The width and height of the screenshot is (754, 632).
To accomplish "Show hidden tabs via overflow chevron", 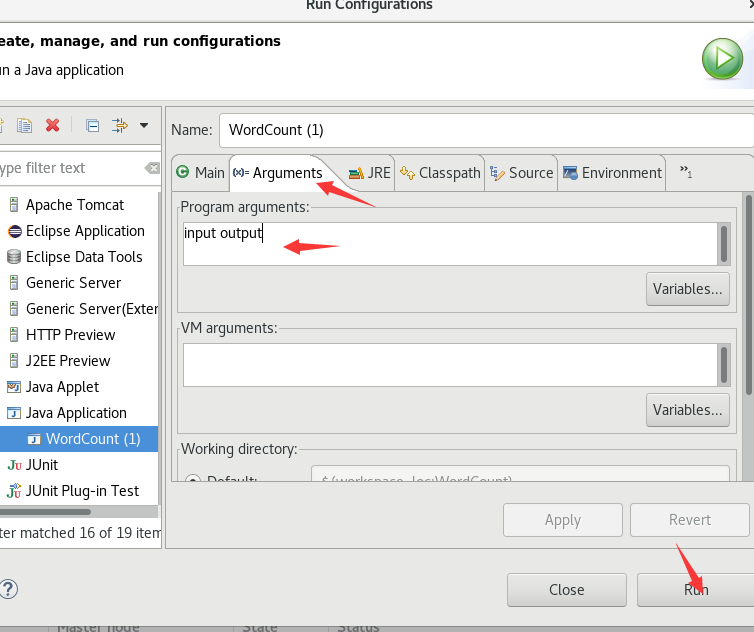I will (x=686, y=171).
